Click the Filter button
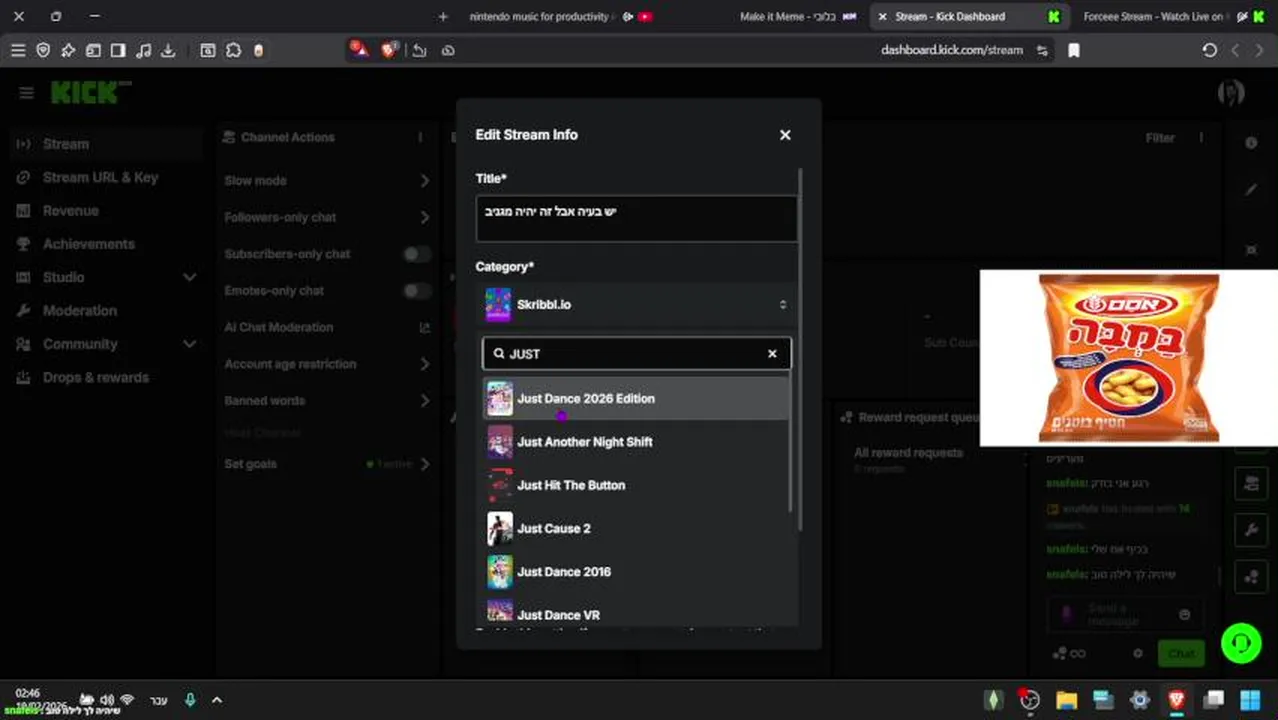1278x720 pixels. pyautogui.click(x=1160, y=138)
